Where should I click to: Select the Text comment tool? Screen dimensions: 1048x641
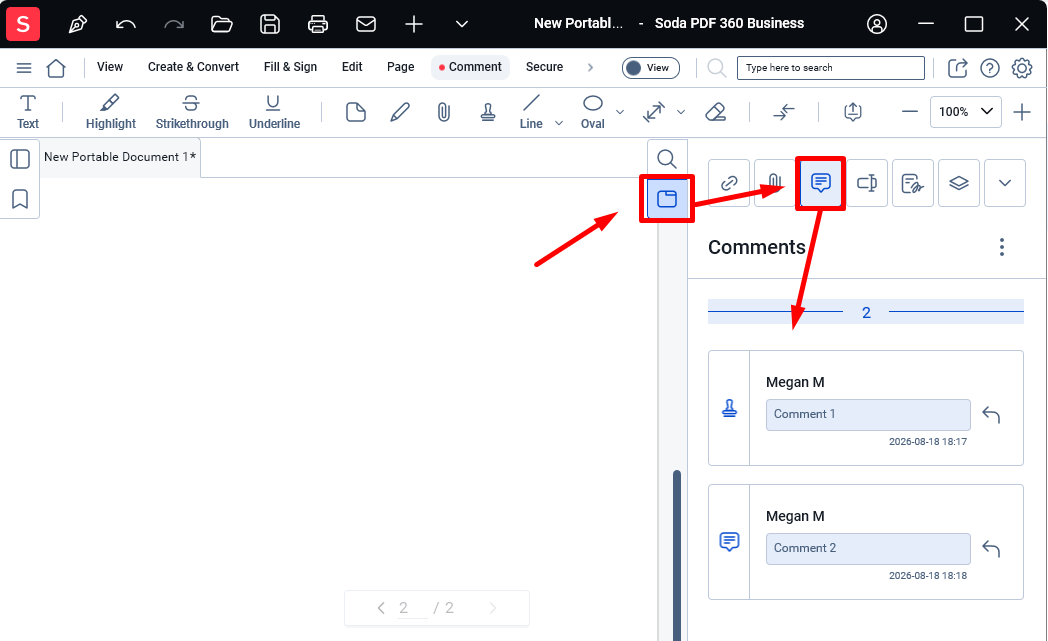point(27,112)
